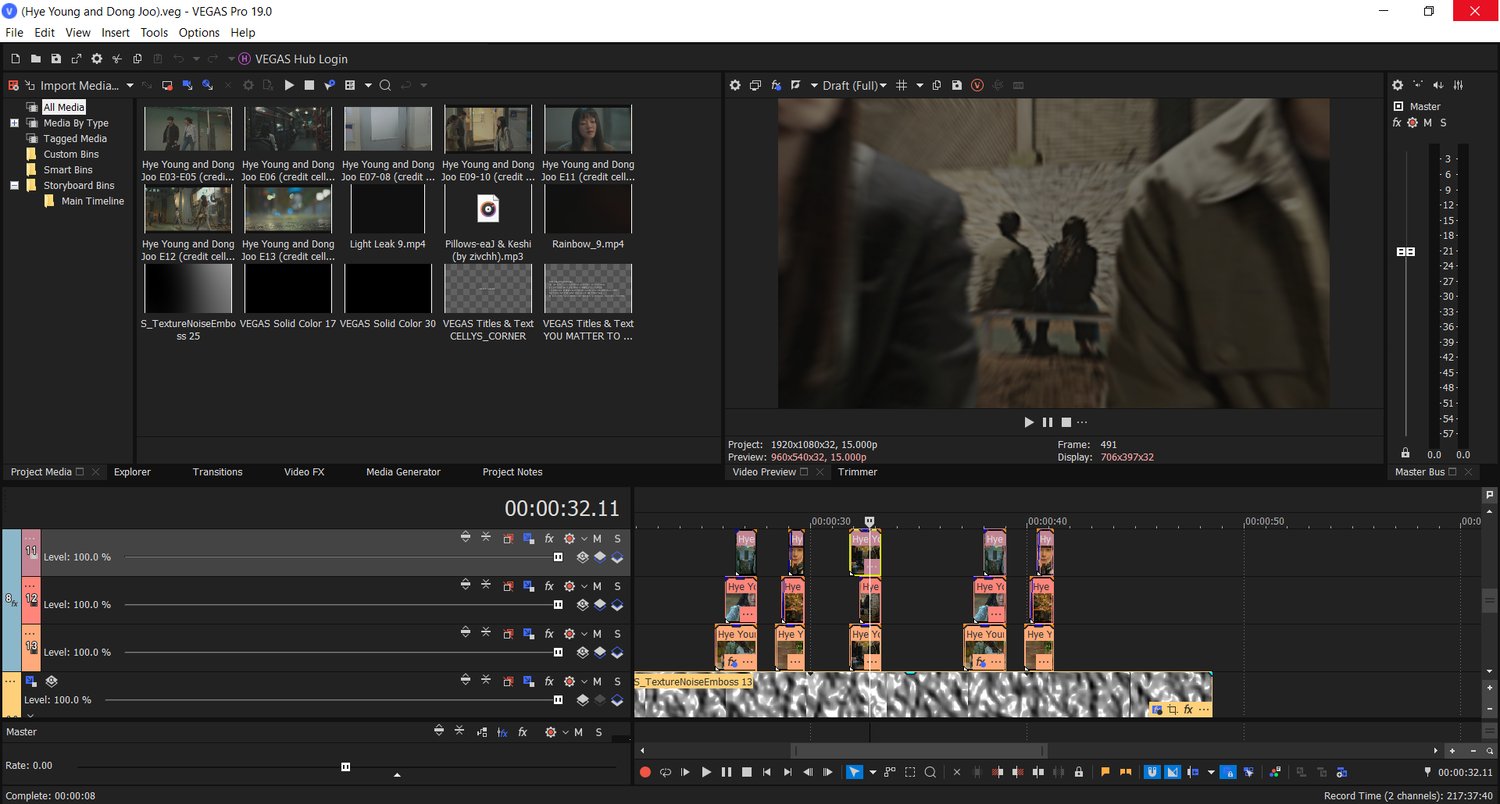Image resolution: width=1500 pixels, height=804 pixels.
Task: Open project Properties gear in main toolbar
Action: (97, 59)
